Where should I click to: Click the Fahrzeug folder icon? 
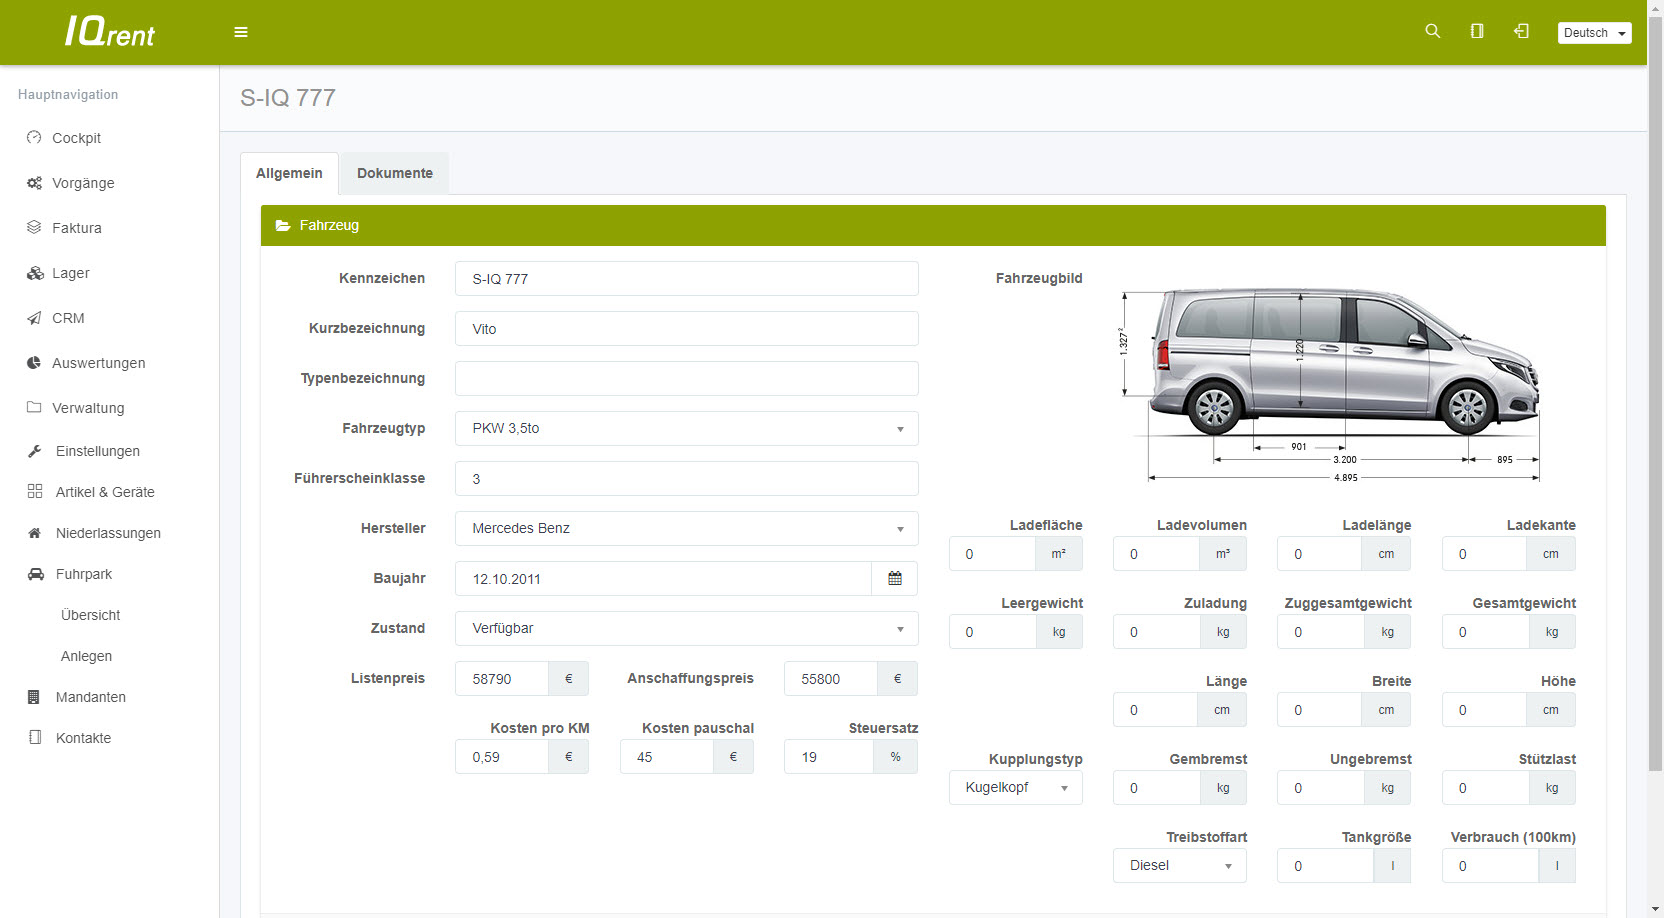click(x=283, y=226)
